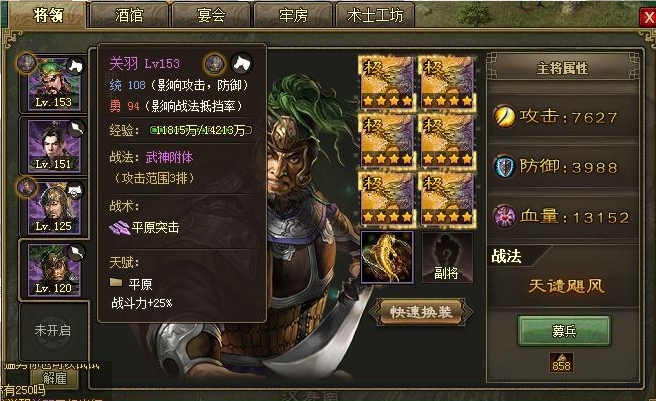The width and height of the screenshot is (656, 401).
Task: Click the green 募兵 recruit button
Action: (x=564, y=331)
